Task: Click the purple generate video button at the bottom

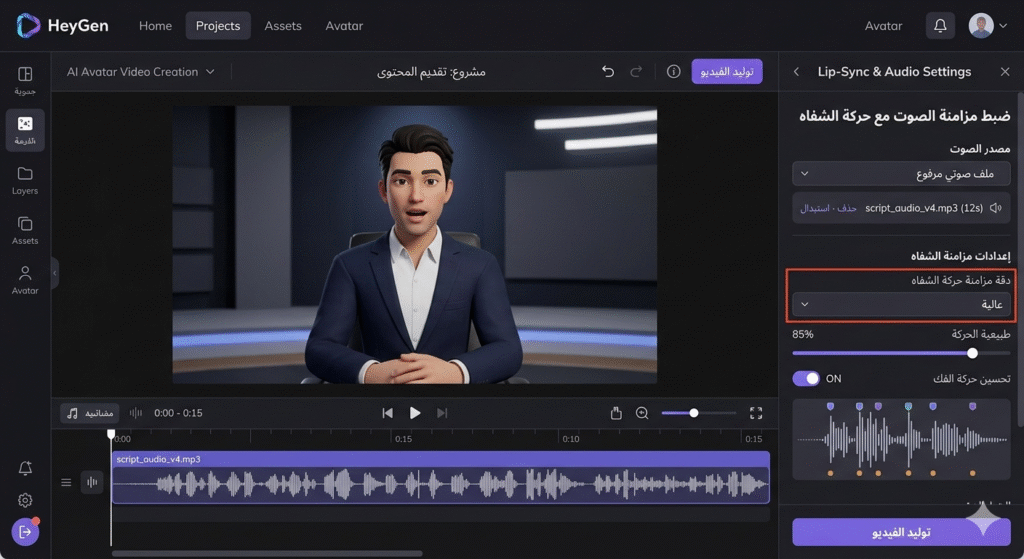Action: coord(903,532)
